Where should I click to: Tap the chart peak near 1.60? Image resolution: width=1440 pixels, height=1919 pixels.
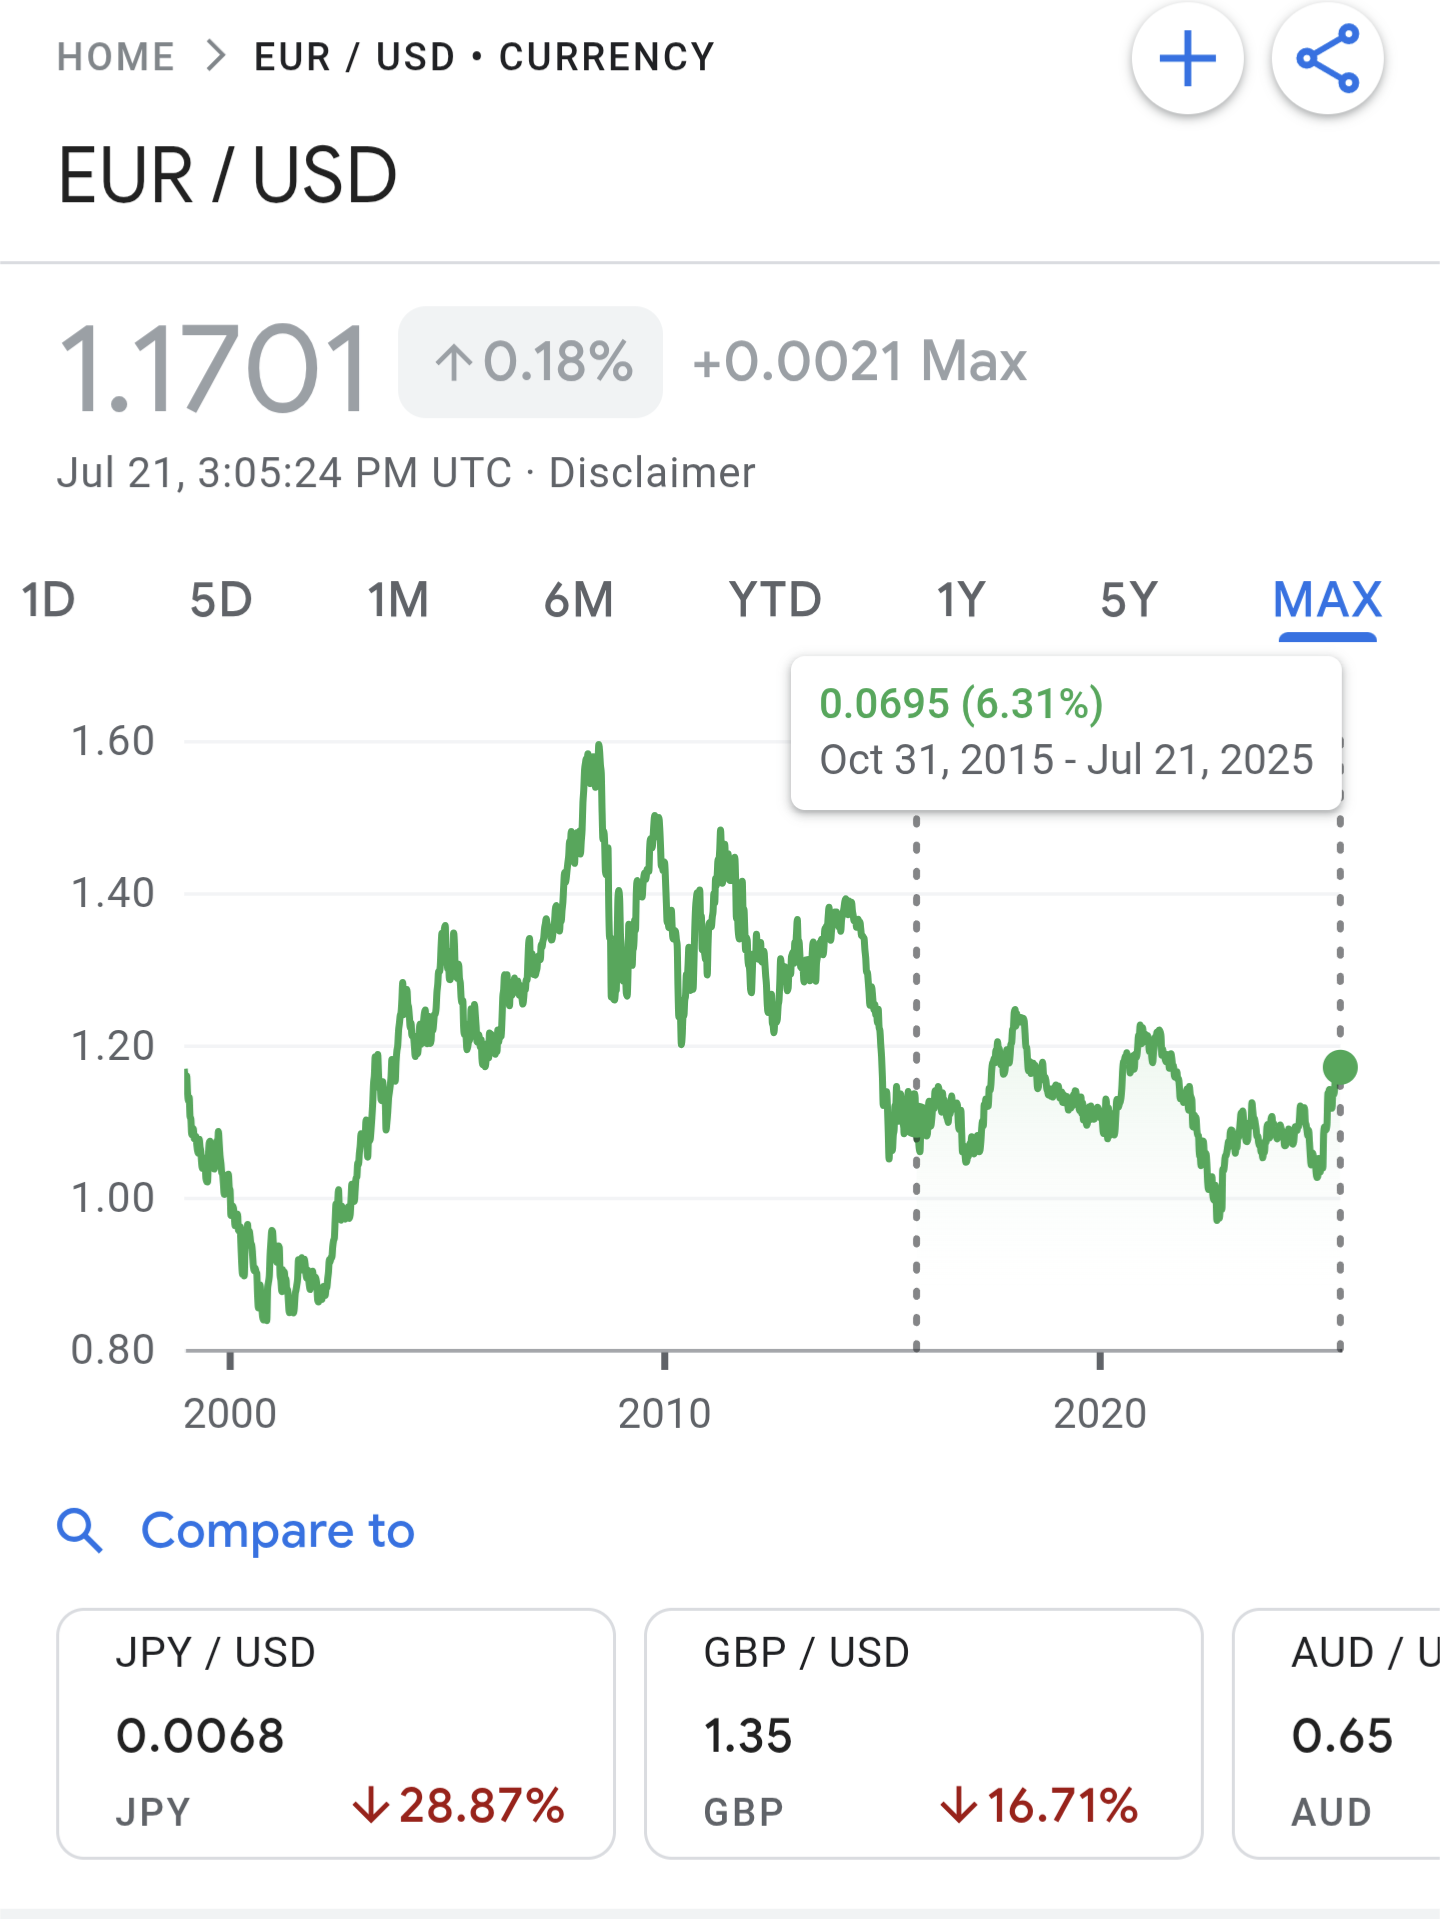(x=598, y=746)
